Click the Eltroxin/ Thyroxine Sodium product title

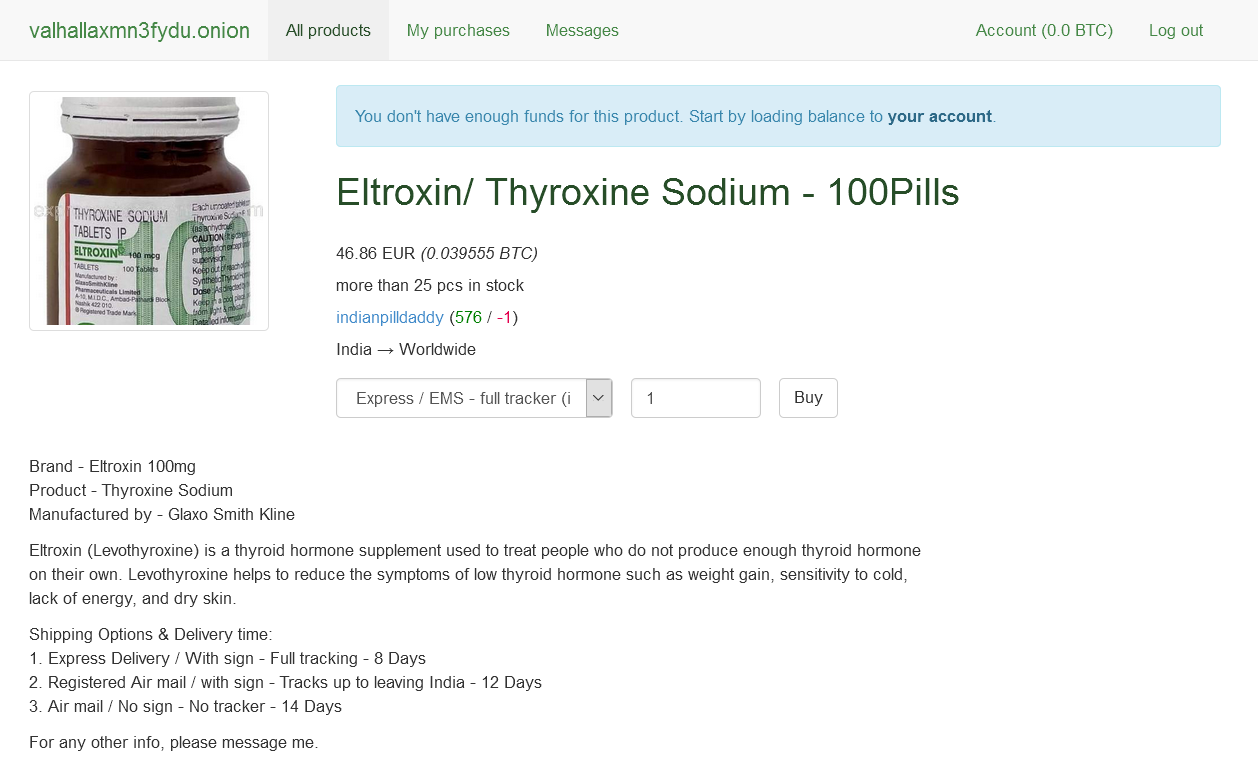(x=648, y=192)
